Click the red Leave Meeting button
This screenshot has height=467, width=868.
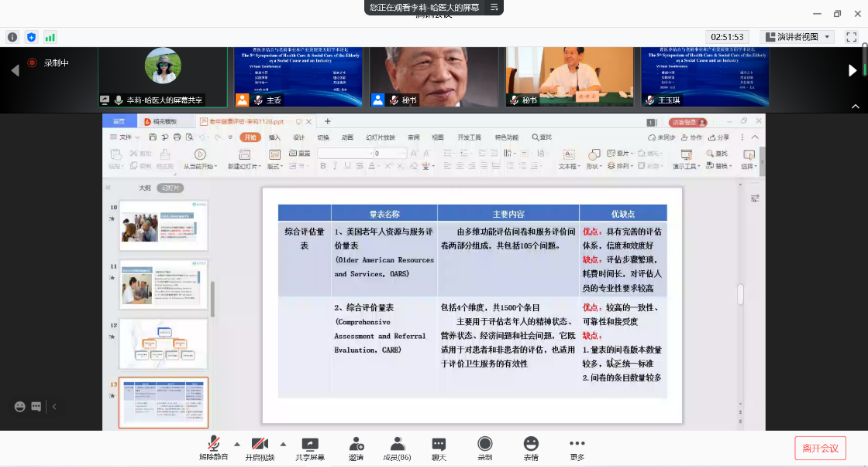tap(820, 448)
